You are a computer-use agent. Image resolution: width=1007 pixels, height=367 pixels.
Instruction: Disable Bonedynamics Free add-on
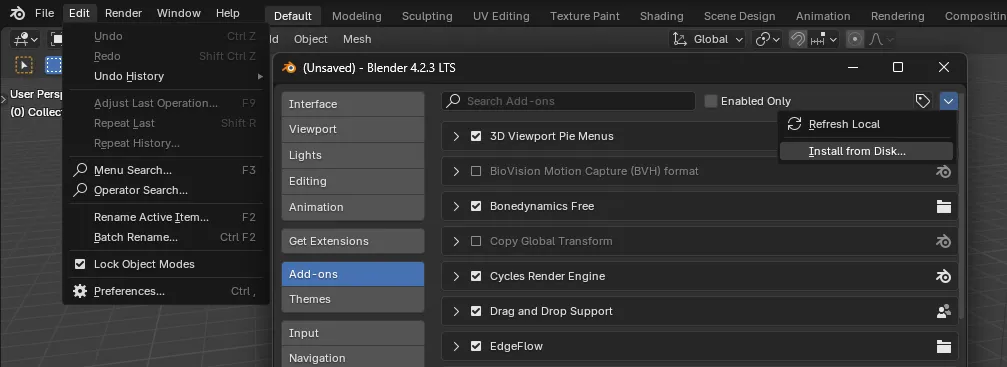click(x=476, y=206)
